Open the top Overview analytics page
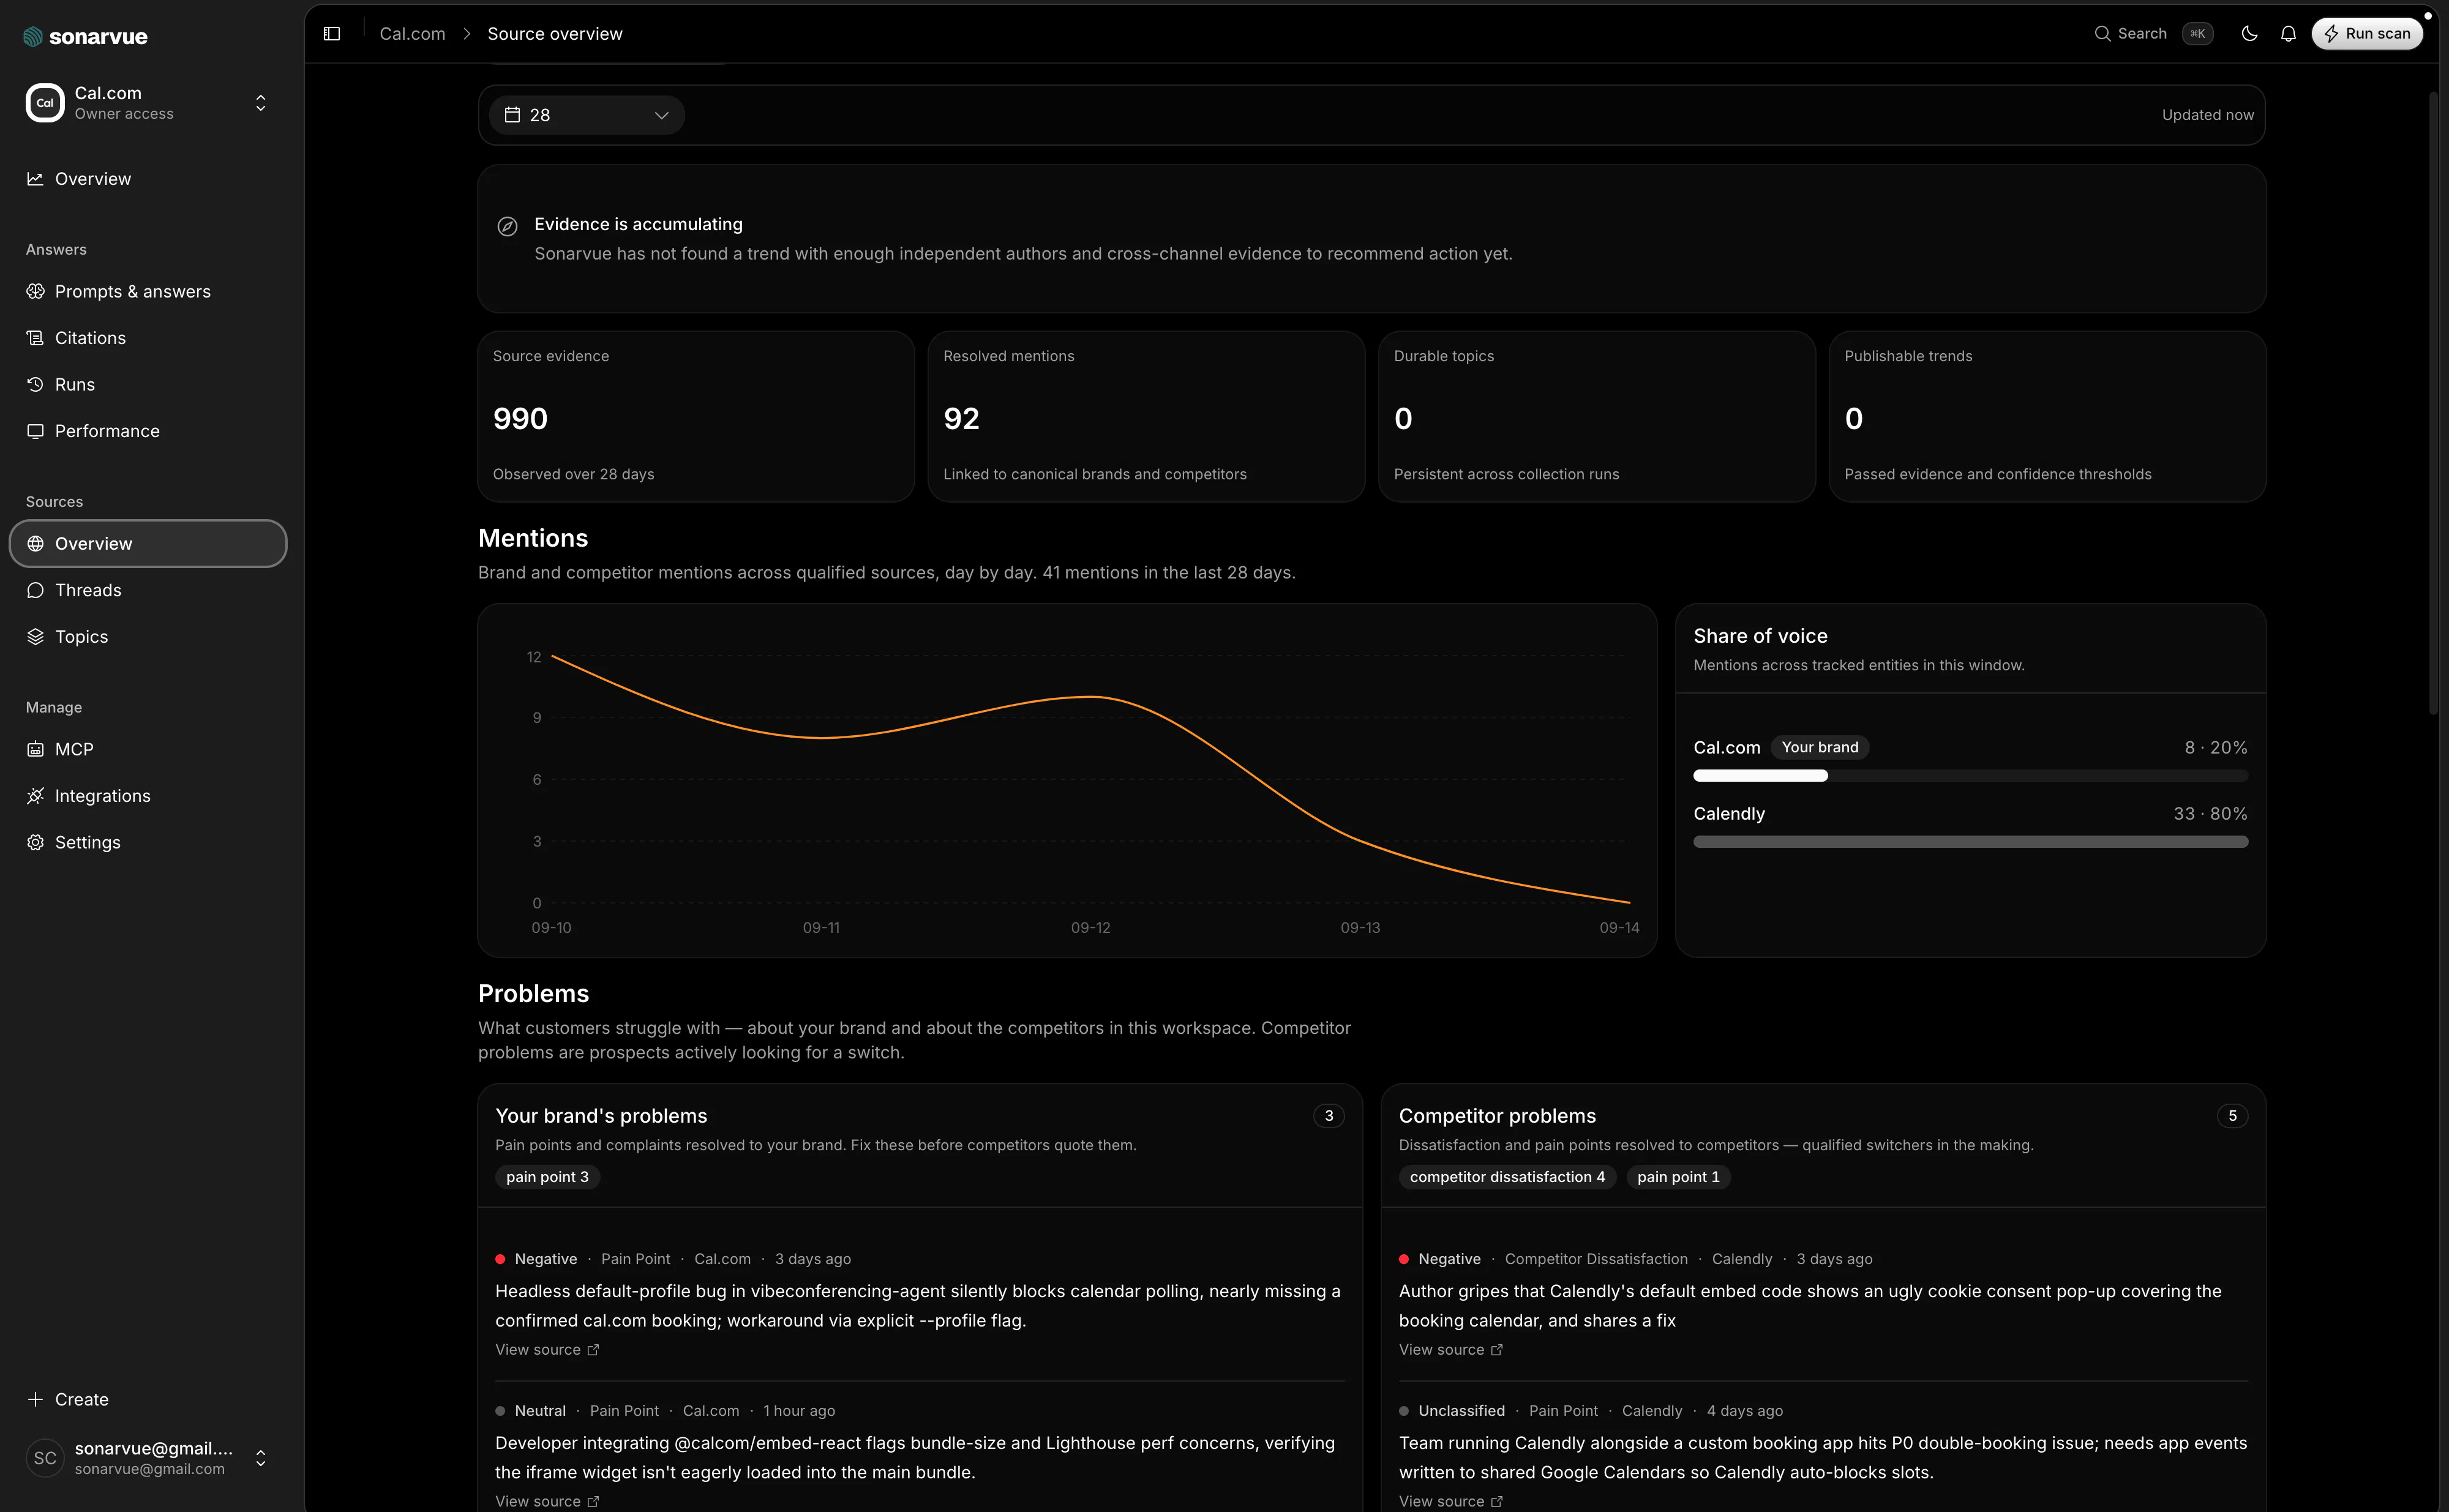Screen dimensions: 2449x1512 148,179
